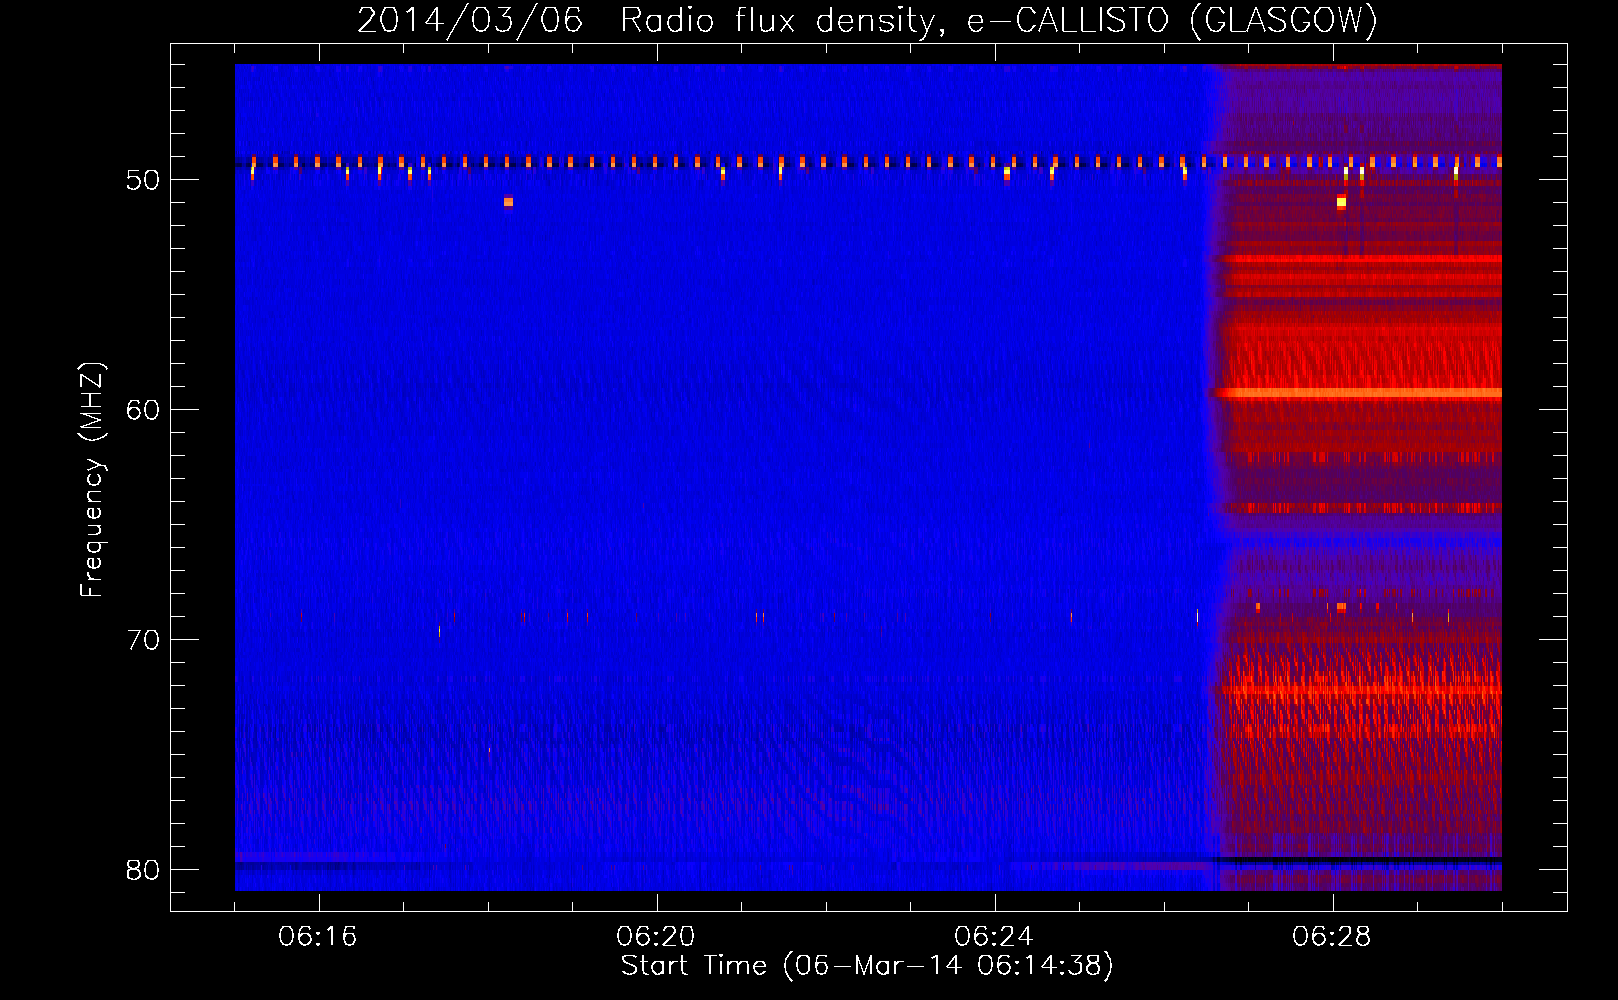Click the 'Start Time (06-Mar-14 06:14:38)' label
Image resolution: width=1618 pixels, height=1000 pixels.
tap(867, 966)
